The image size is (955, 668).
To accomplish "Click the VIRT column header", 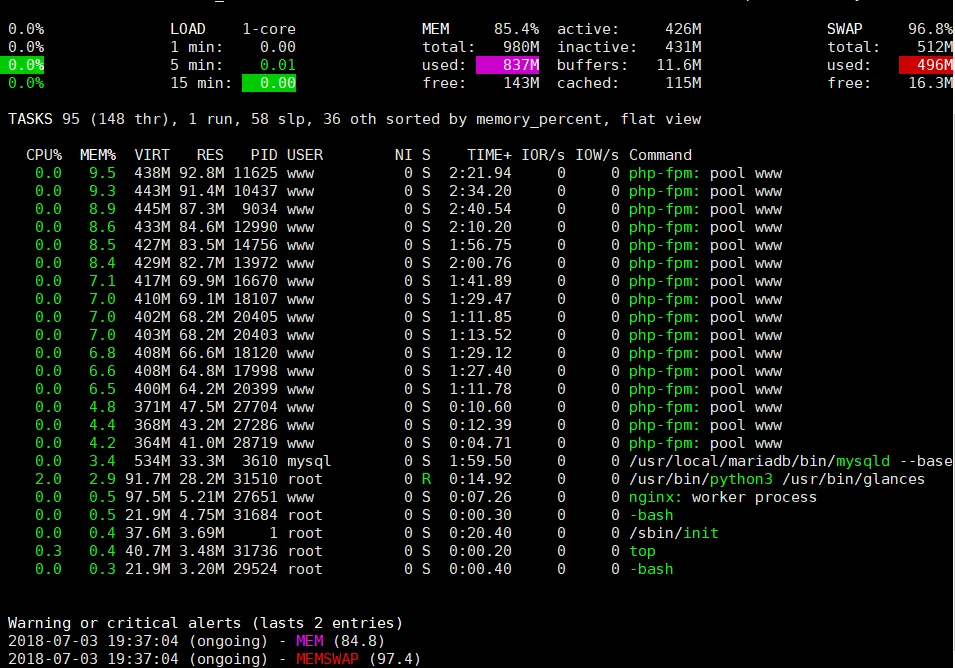I will point(151,154).
